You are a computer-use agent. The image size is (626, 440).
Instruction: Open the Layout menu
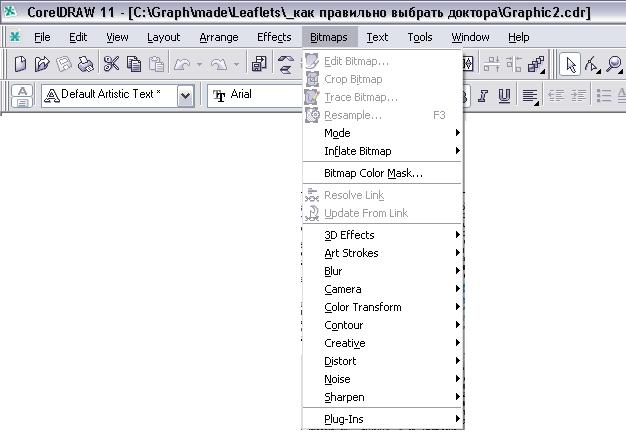163,37
